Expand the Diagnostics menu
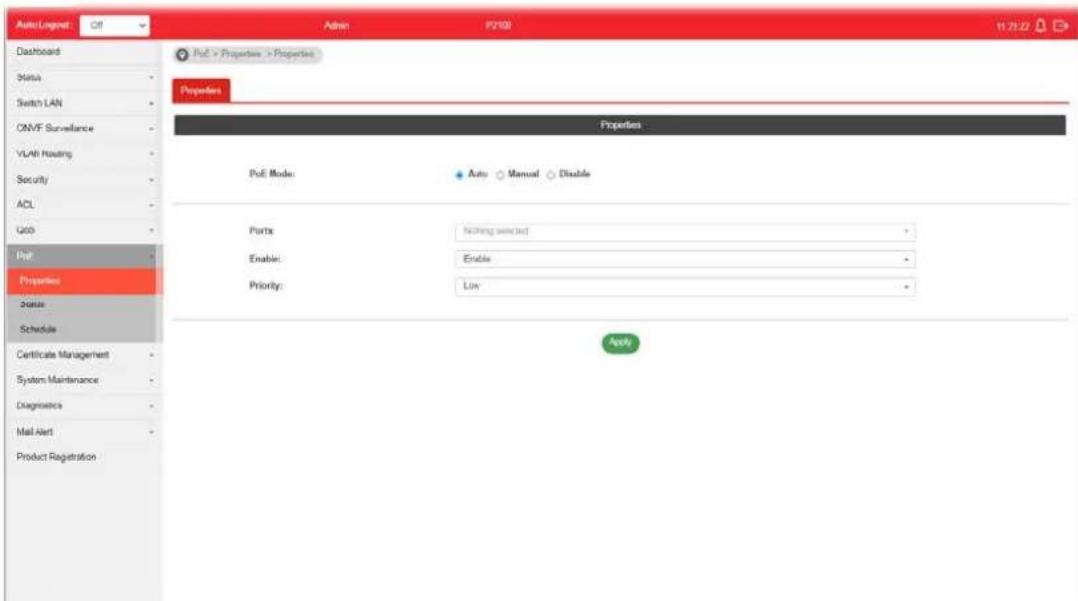The image size is (1078, 601). click(x=85, y=406)
